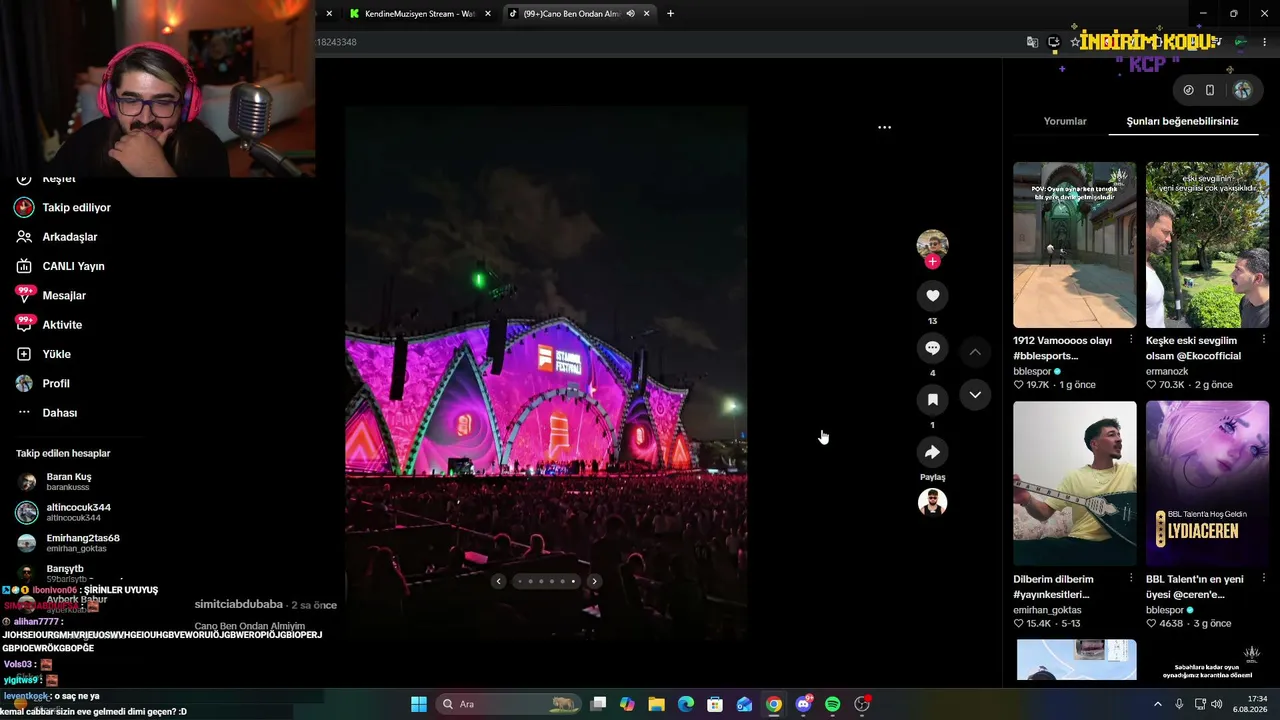The image size is (1280, 720).
Task: Open Microsoft Edge from the taskbar
Action: click(686, 704)
